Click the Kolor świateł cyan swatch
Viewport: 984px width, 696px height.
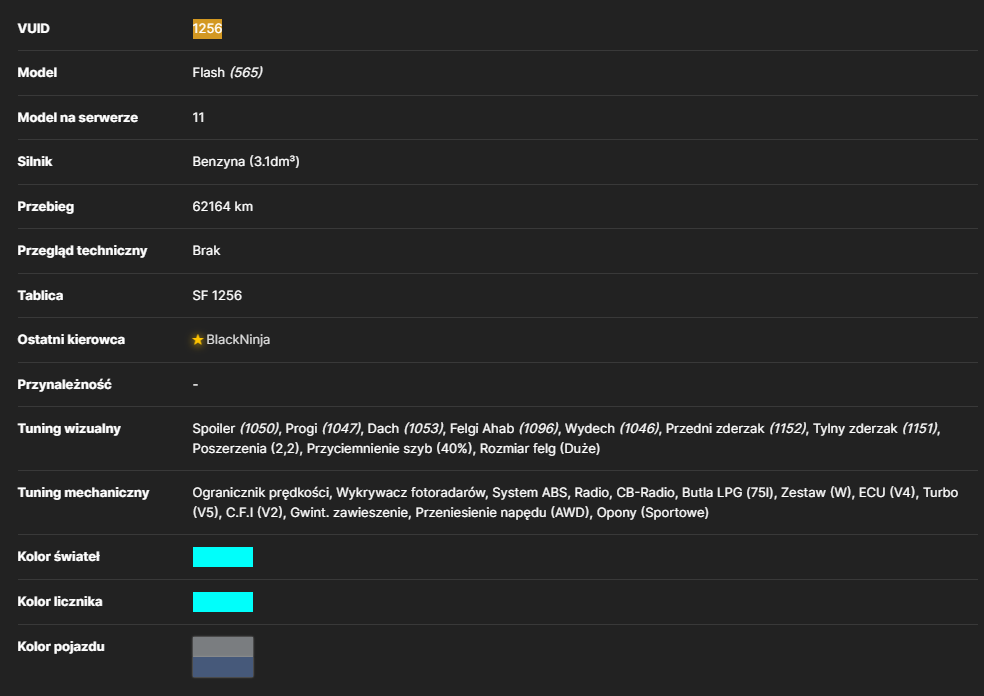click(223, 557)
